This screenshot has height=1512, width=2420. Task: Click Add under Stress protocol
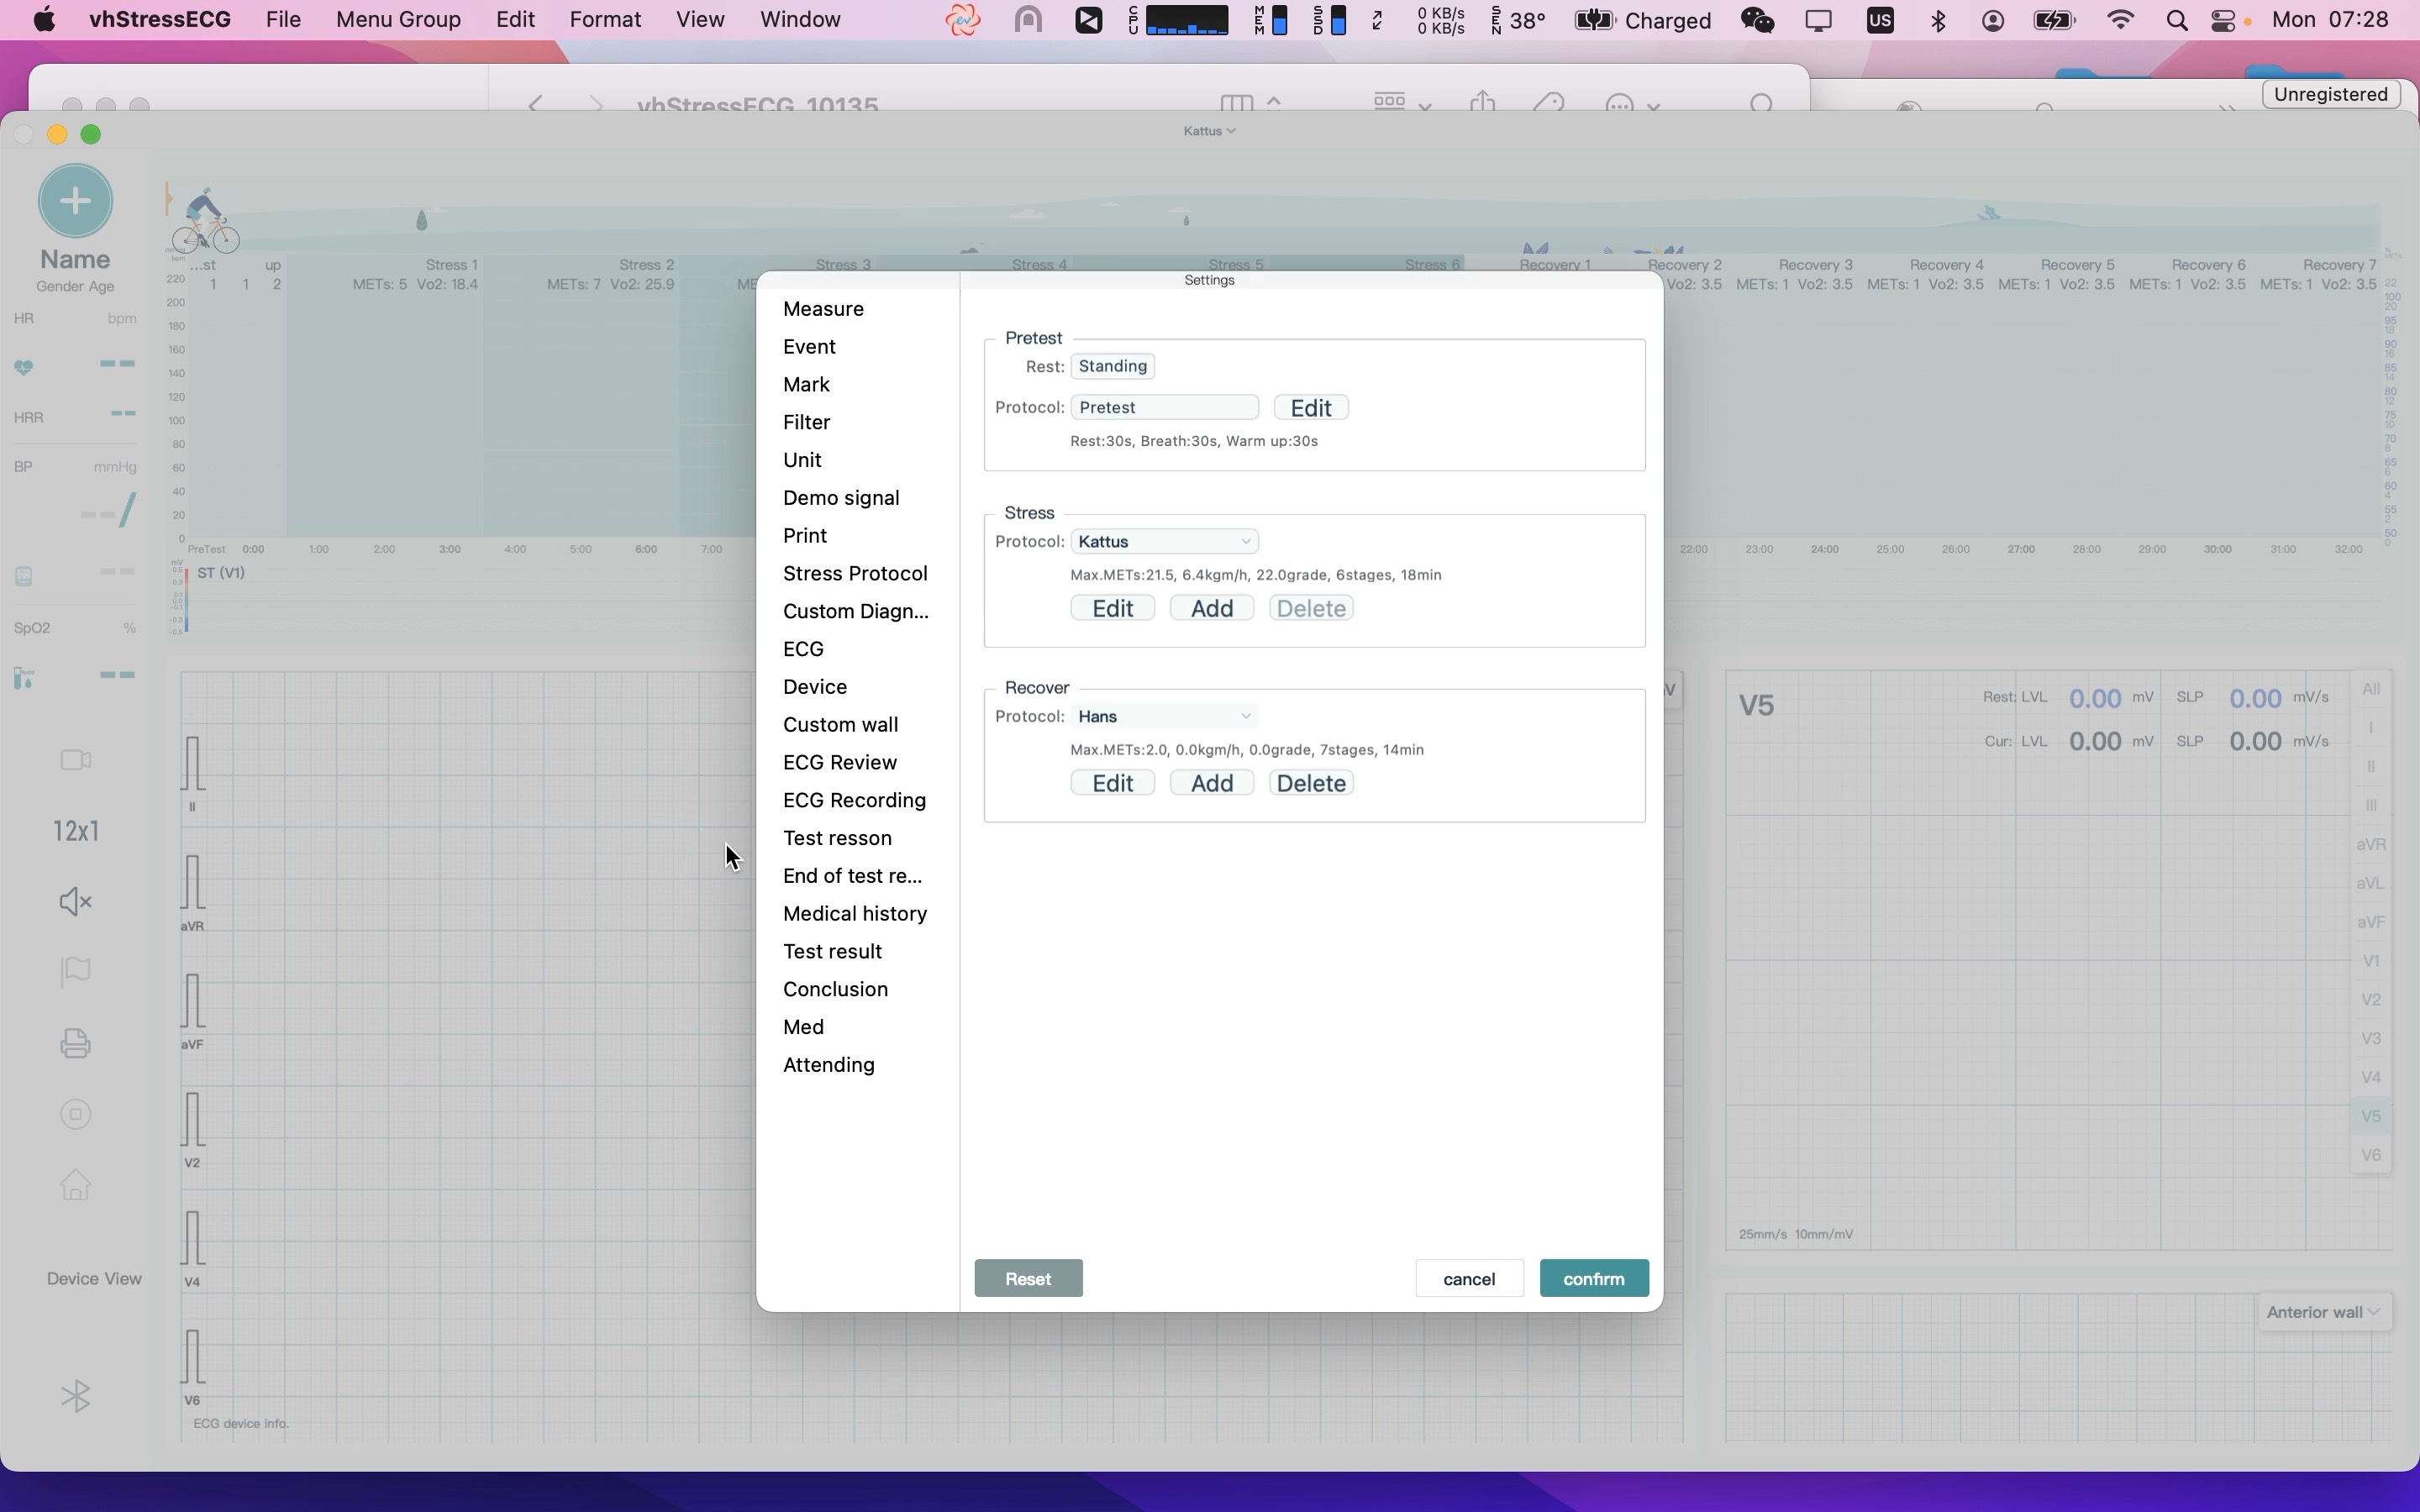[x=1212, y=608]
